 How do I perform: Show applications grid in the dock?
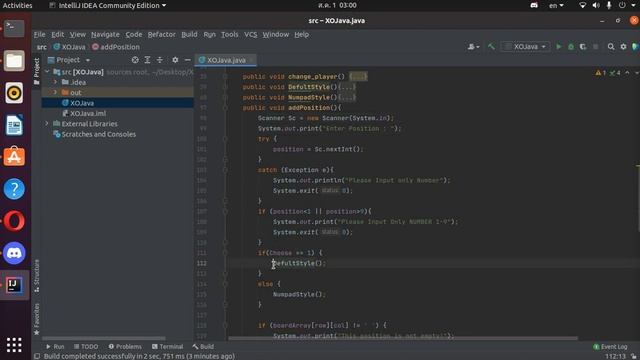[x=14, y=345]
